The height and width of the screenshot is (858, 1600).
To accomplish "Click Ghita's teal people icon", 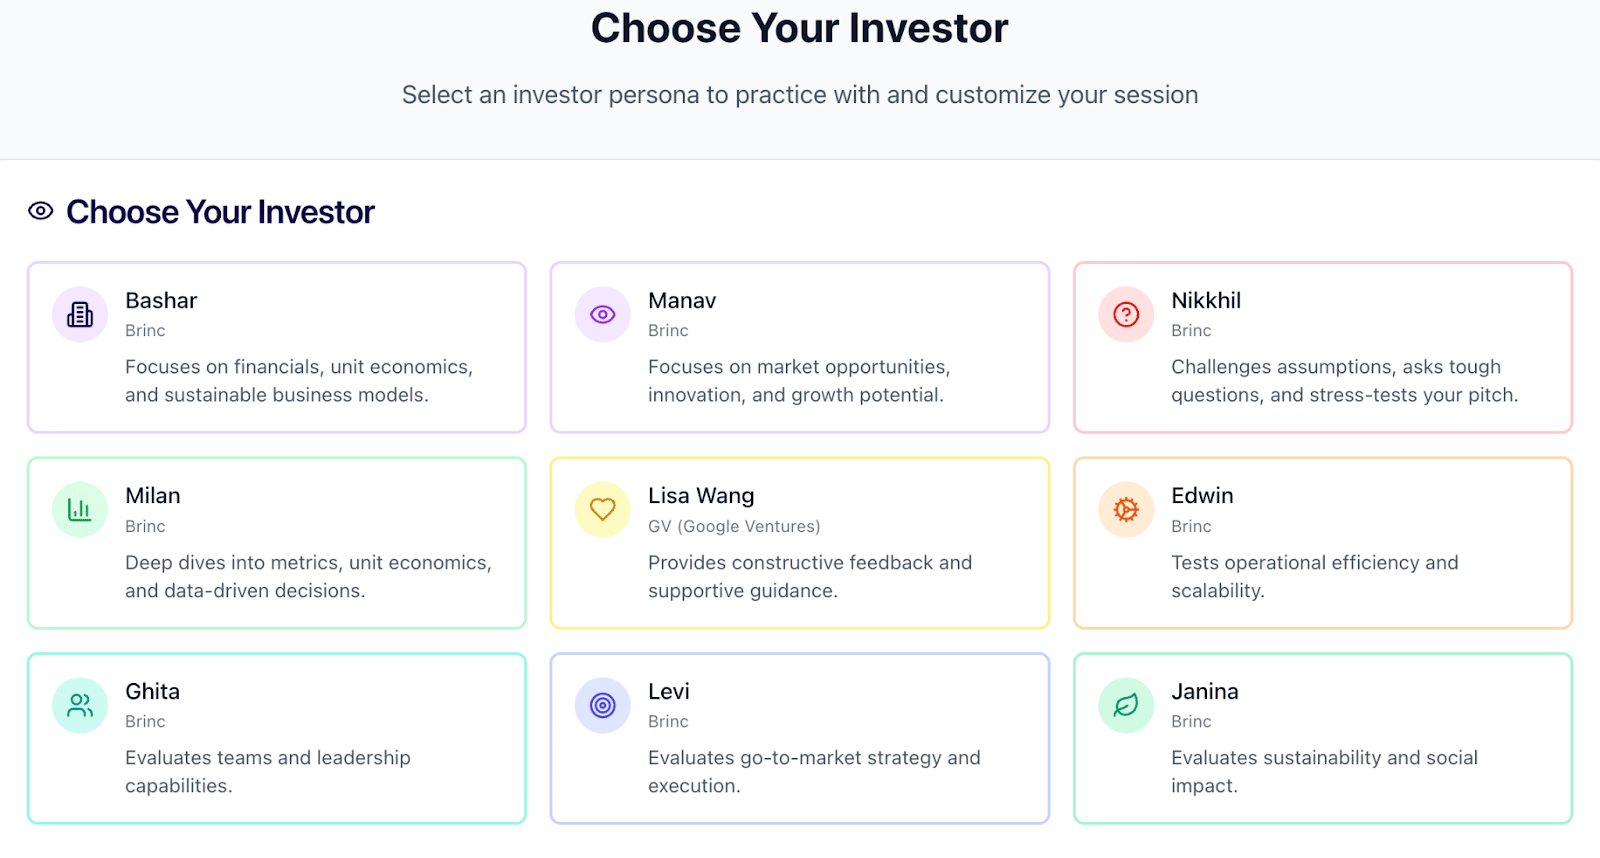I will [x=80, y=706].
